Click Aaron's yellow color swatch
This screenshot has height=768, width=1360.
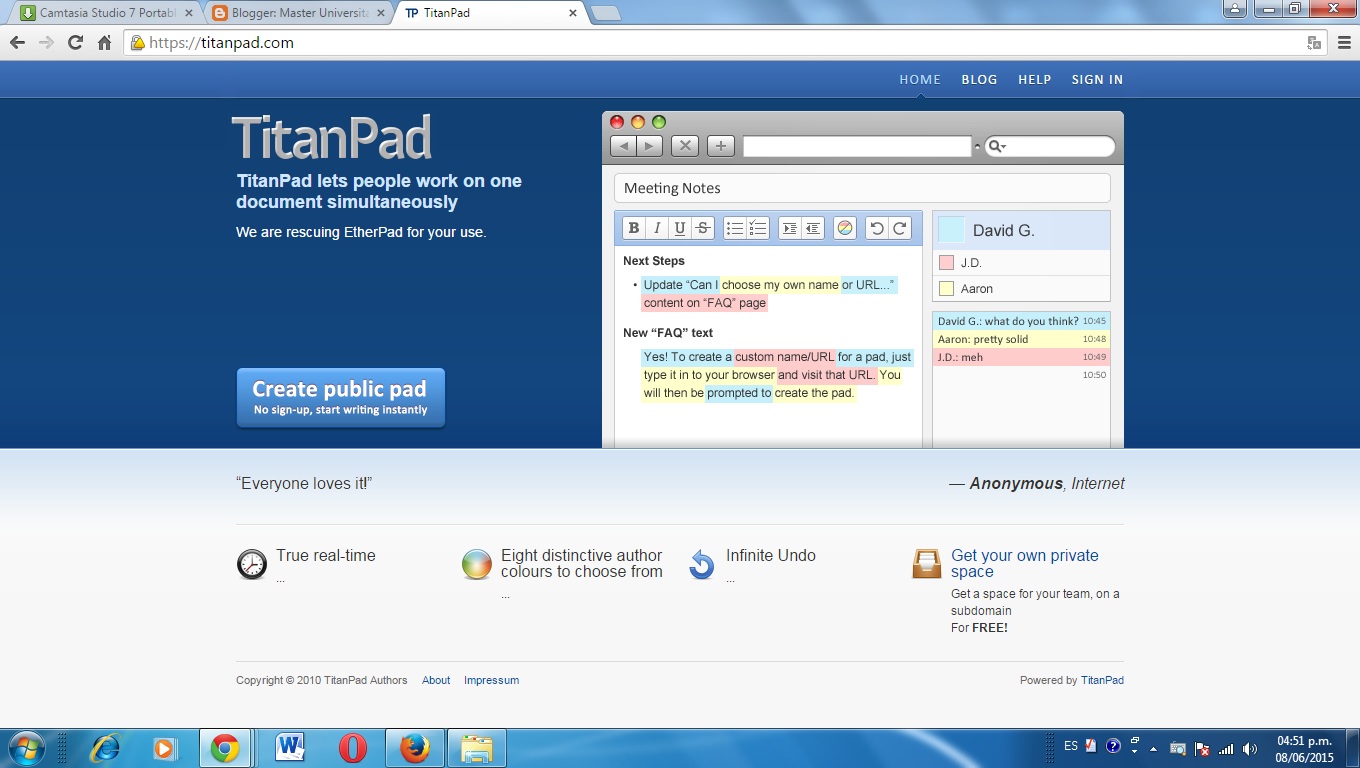click(946, 289)
